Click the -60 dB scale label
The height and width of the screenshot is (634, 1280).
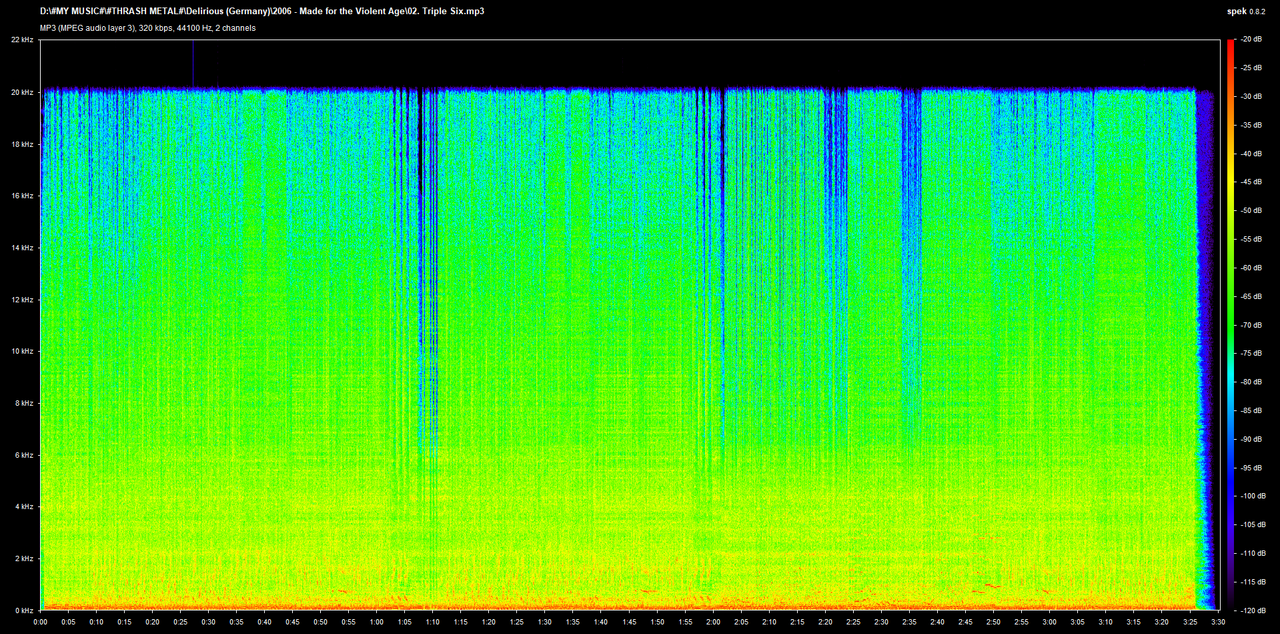pyautogui.click(x=1251, y=268)
